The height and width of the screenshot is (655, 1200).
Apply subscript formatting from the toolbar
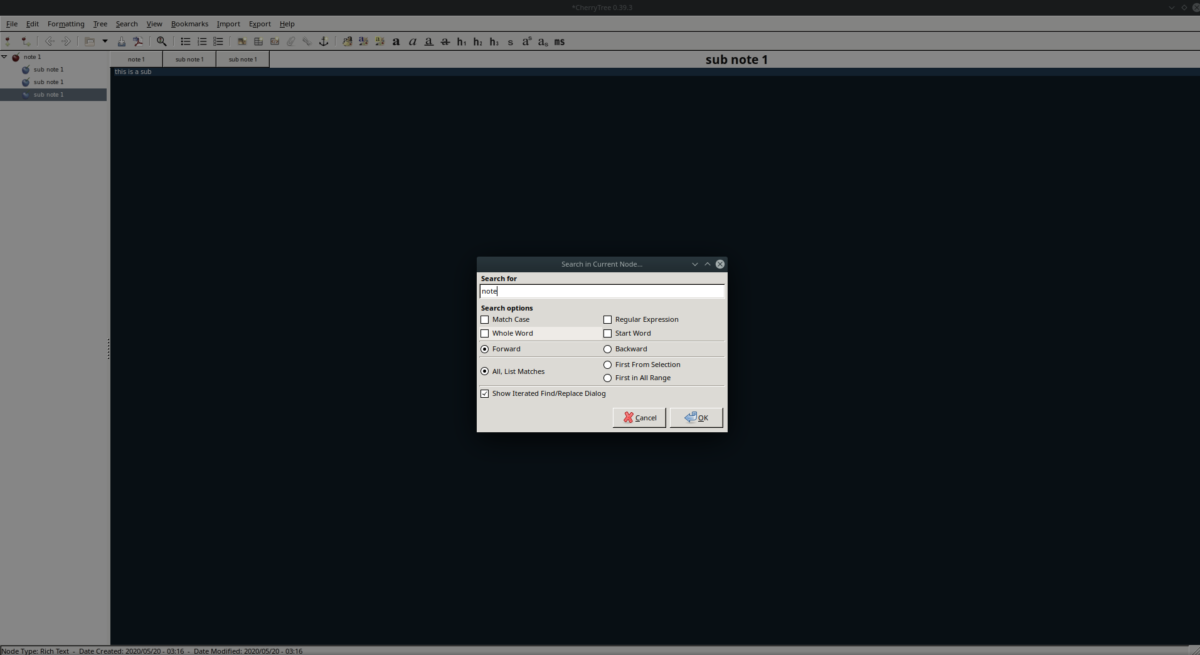point(543,41)
